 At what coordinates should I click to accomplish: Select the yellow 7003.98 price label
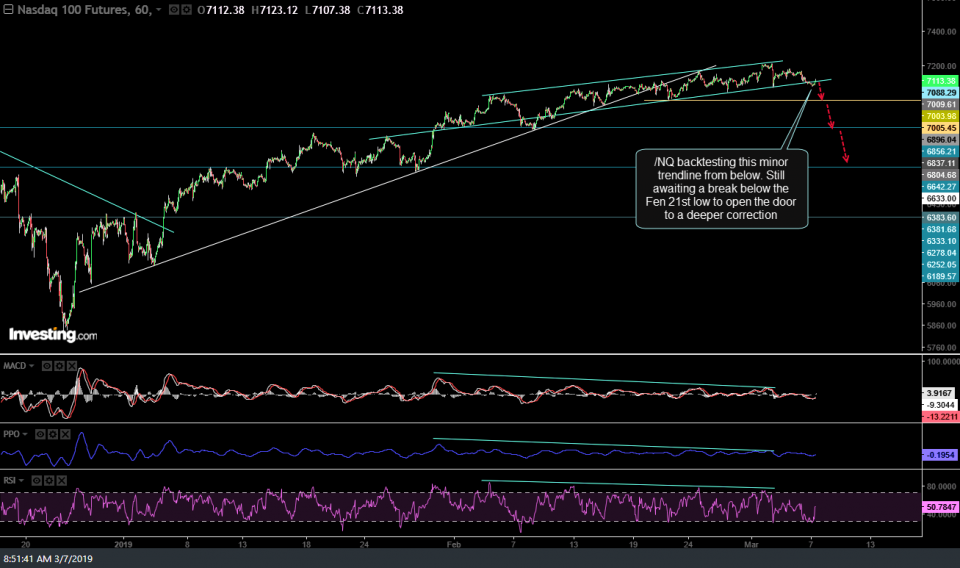(940, 116)
